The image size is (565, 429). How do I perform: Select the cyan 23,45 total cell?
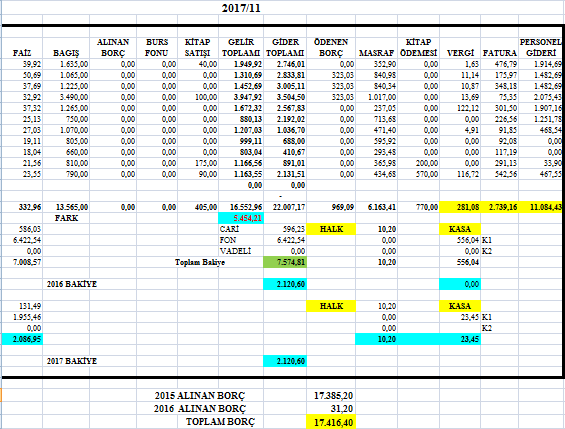click(460, 339)
